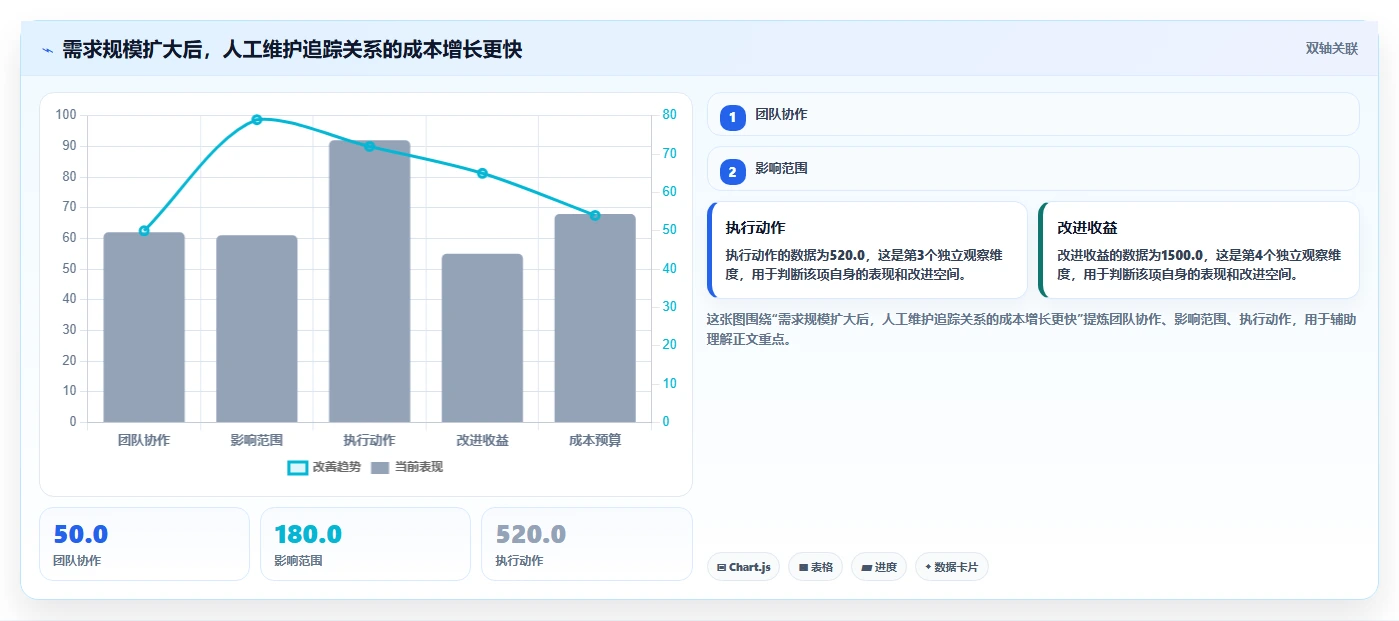Select the 改进收益 bar in the chart

(x=482, y=338)
